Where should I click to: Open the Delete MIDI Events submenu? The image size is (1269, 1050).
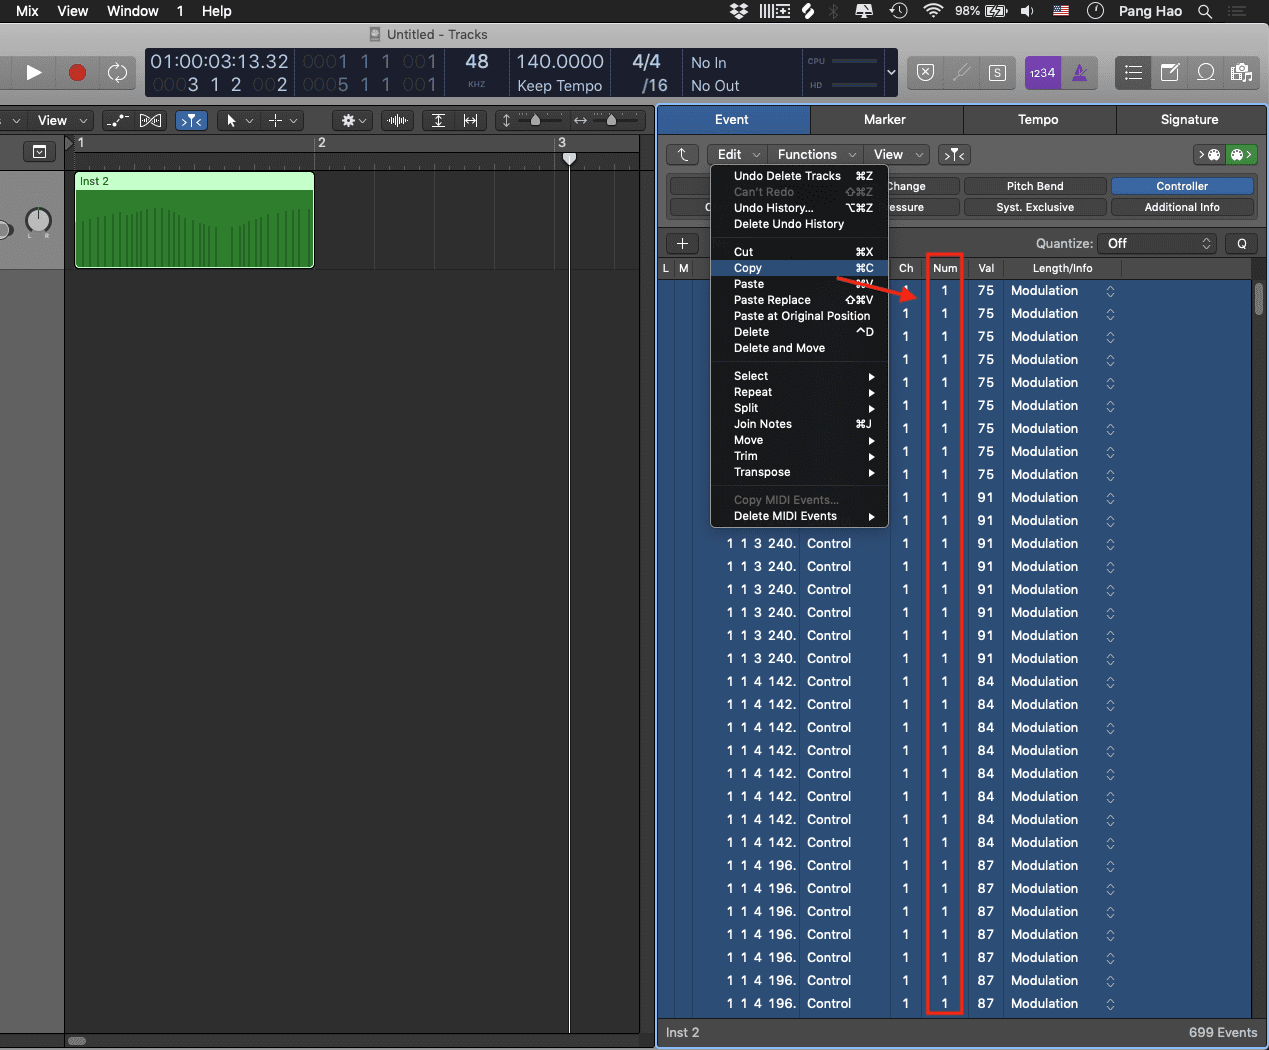[x=799, y=516]
